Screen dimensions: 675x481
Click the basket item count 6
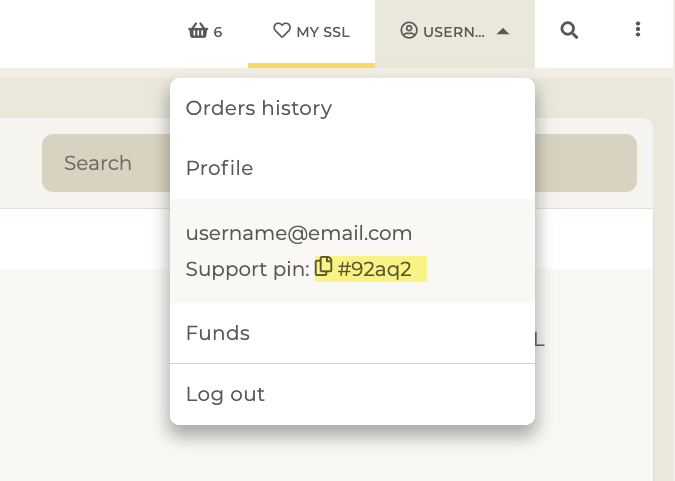(218, 32)
